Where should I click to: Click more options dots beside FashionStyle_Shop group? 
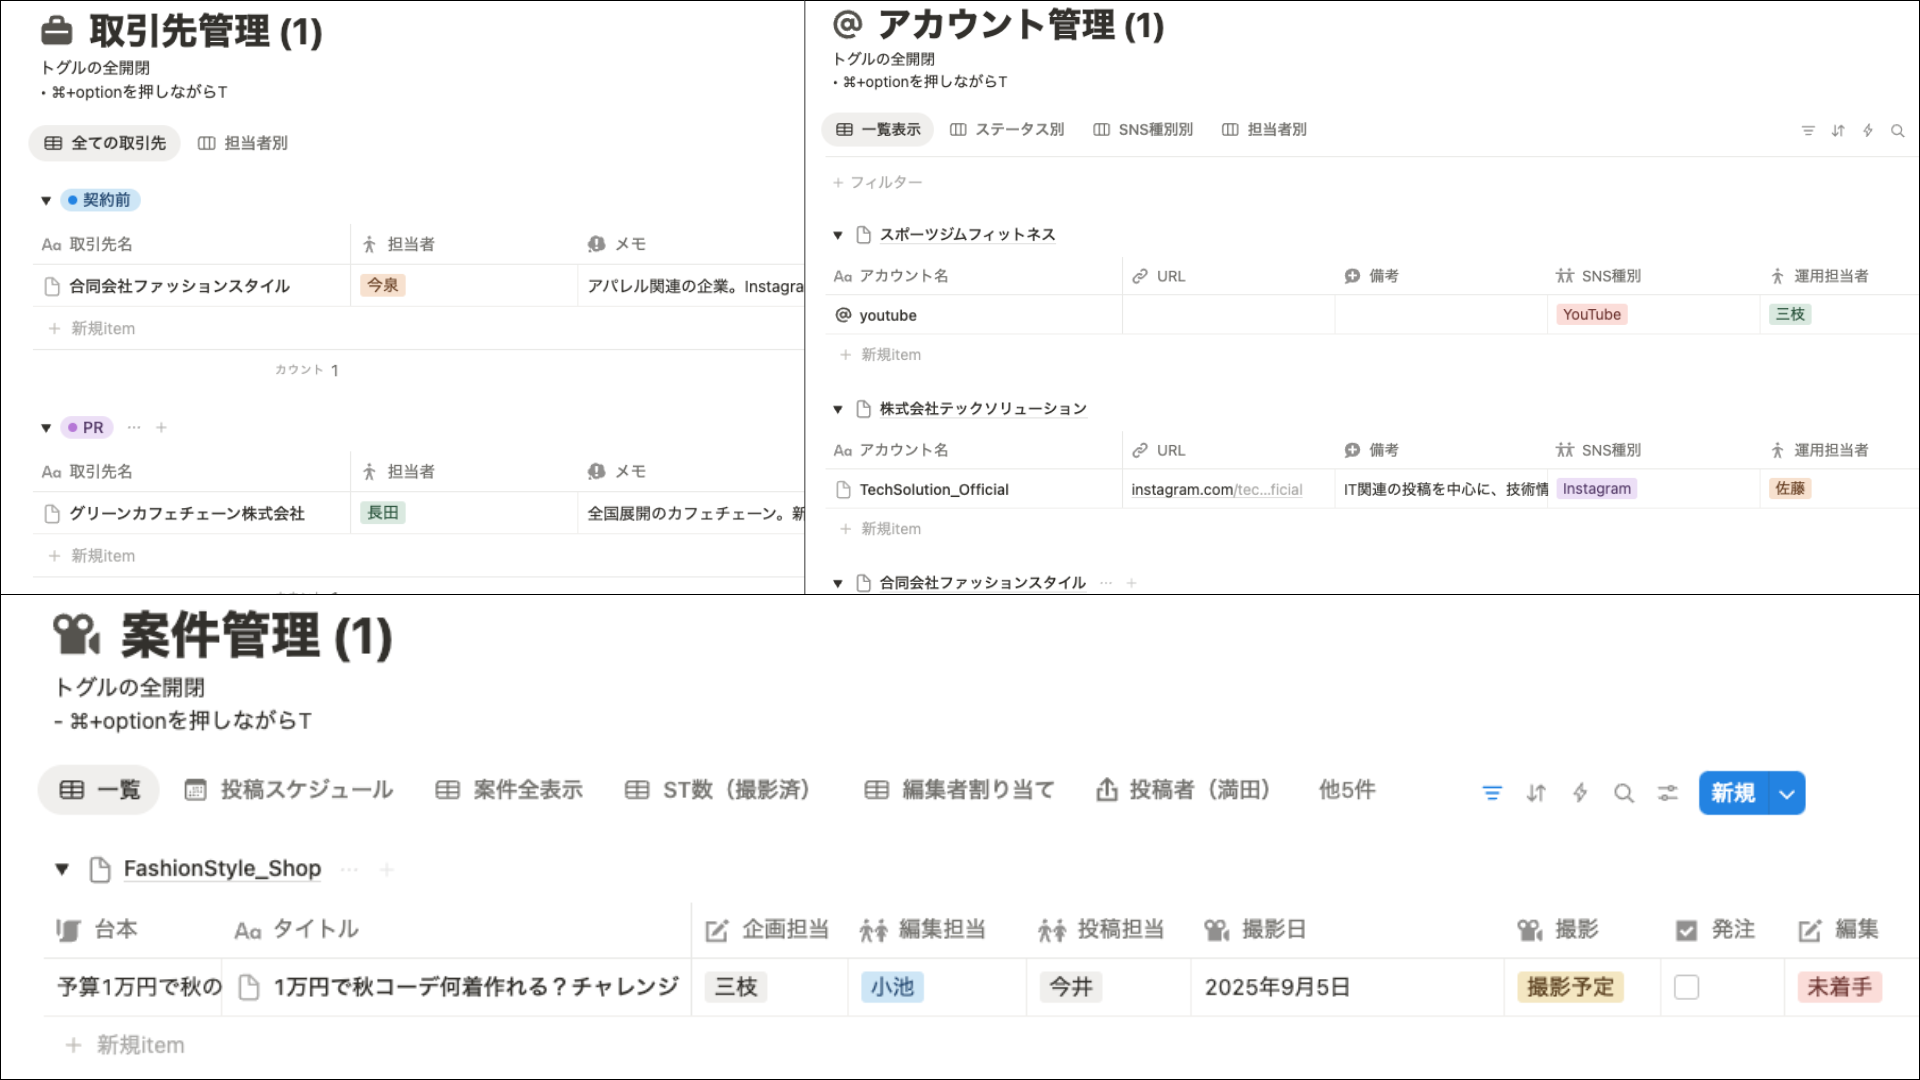point(349,869)
